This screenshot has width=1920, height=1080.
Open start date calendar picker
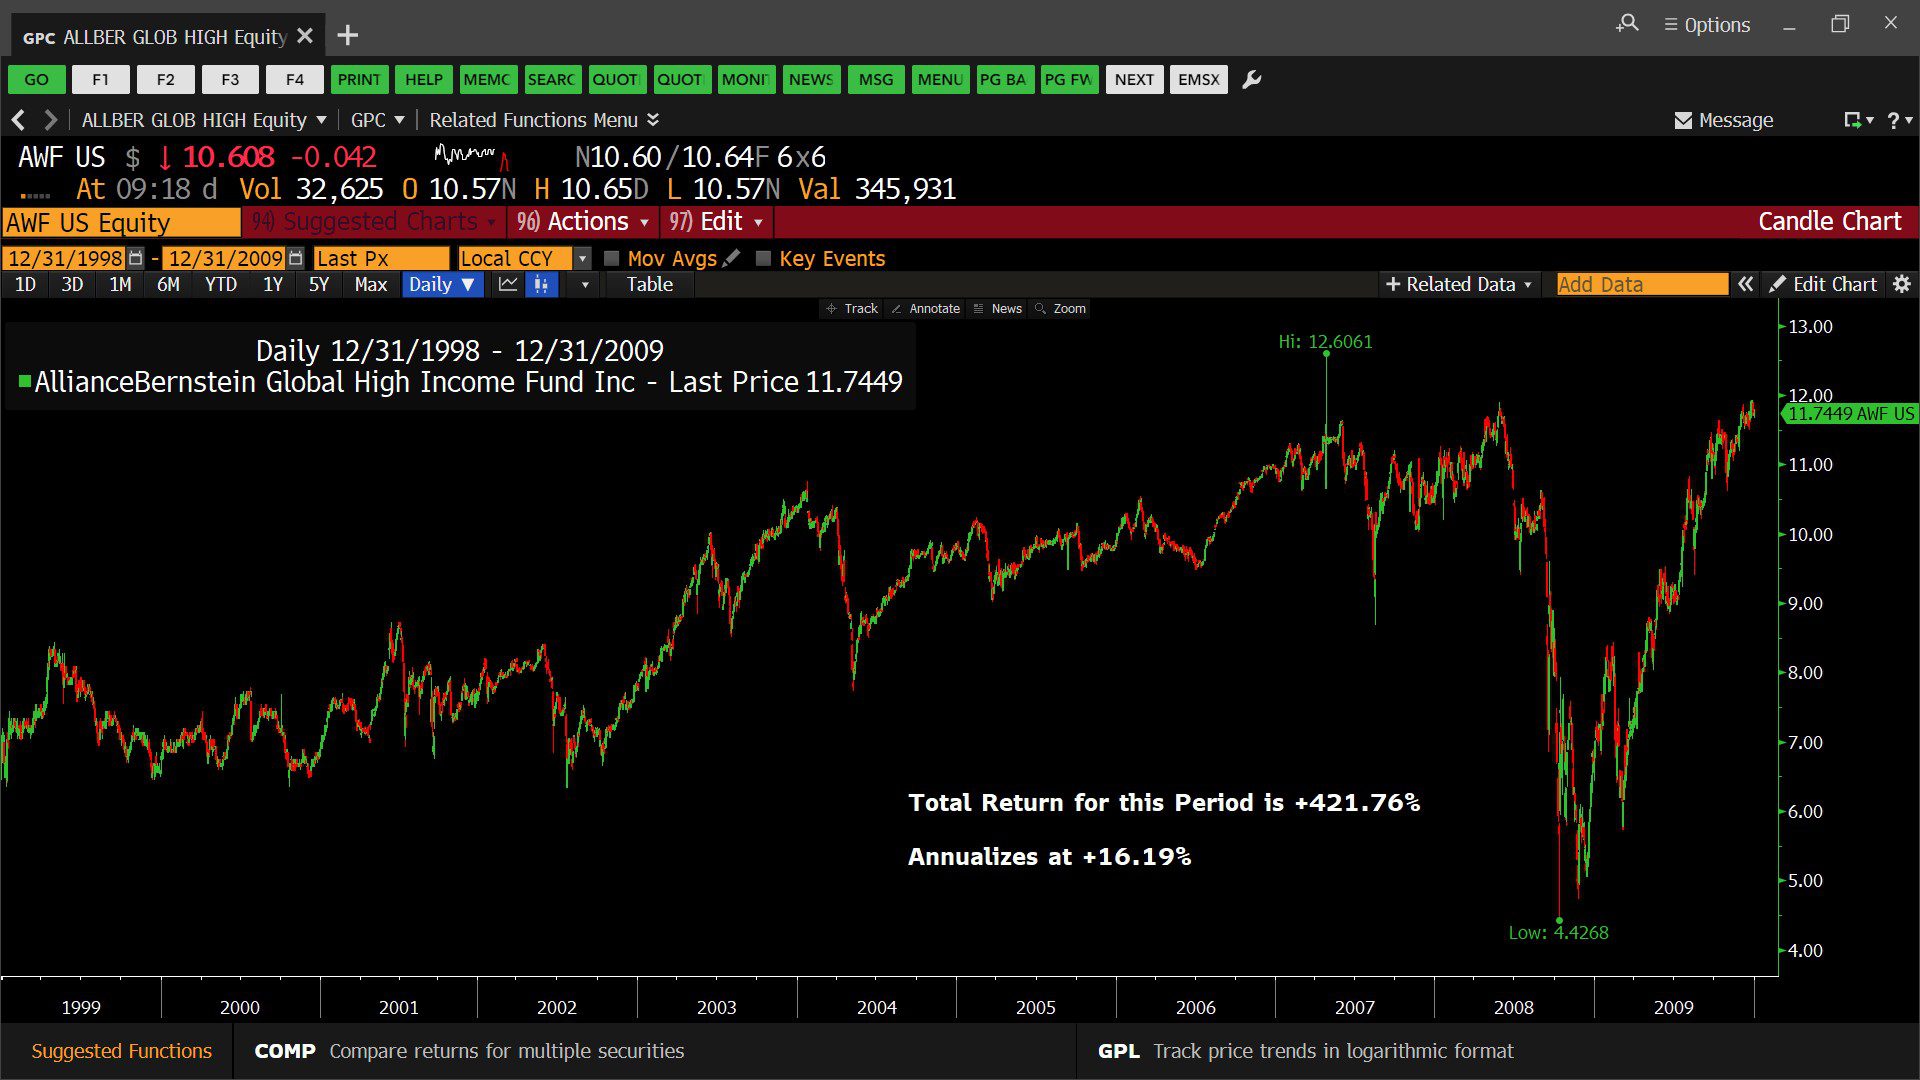click(x=136, y=259)
